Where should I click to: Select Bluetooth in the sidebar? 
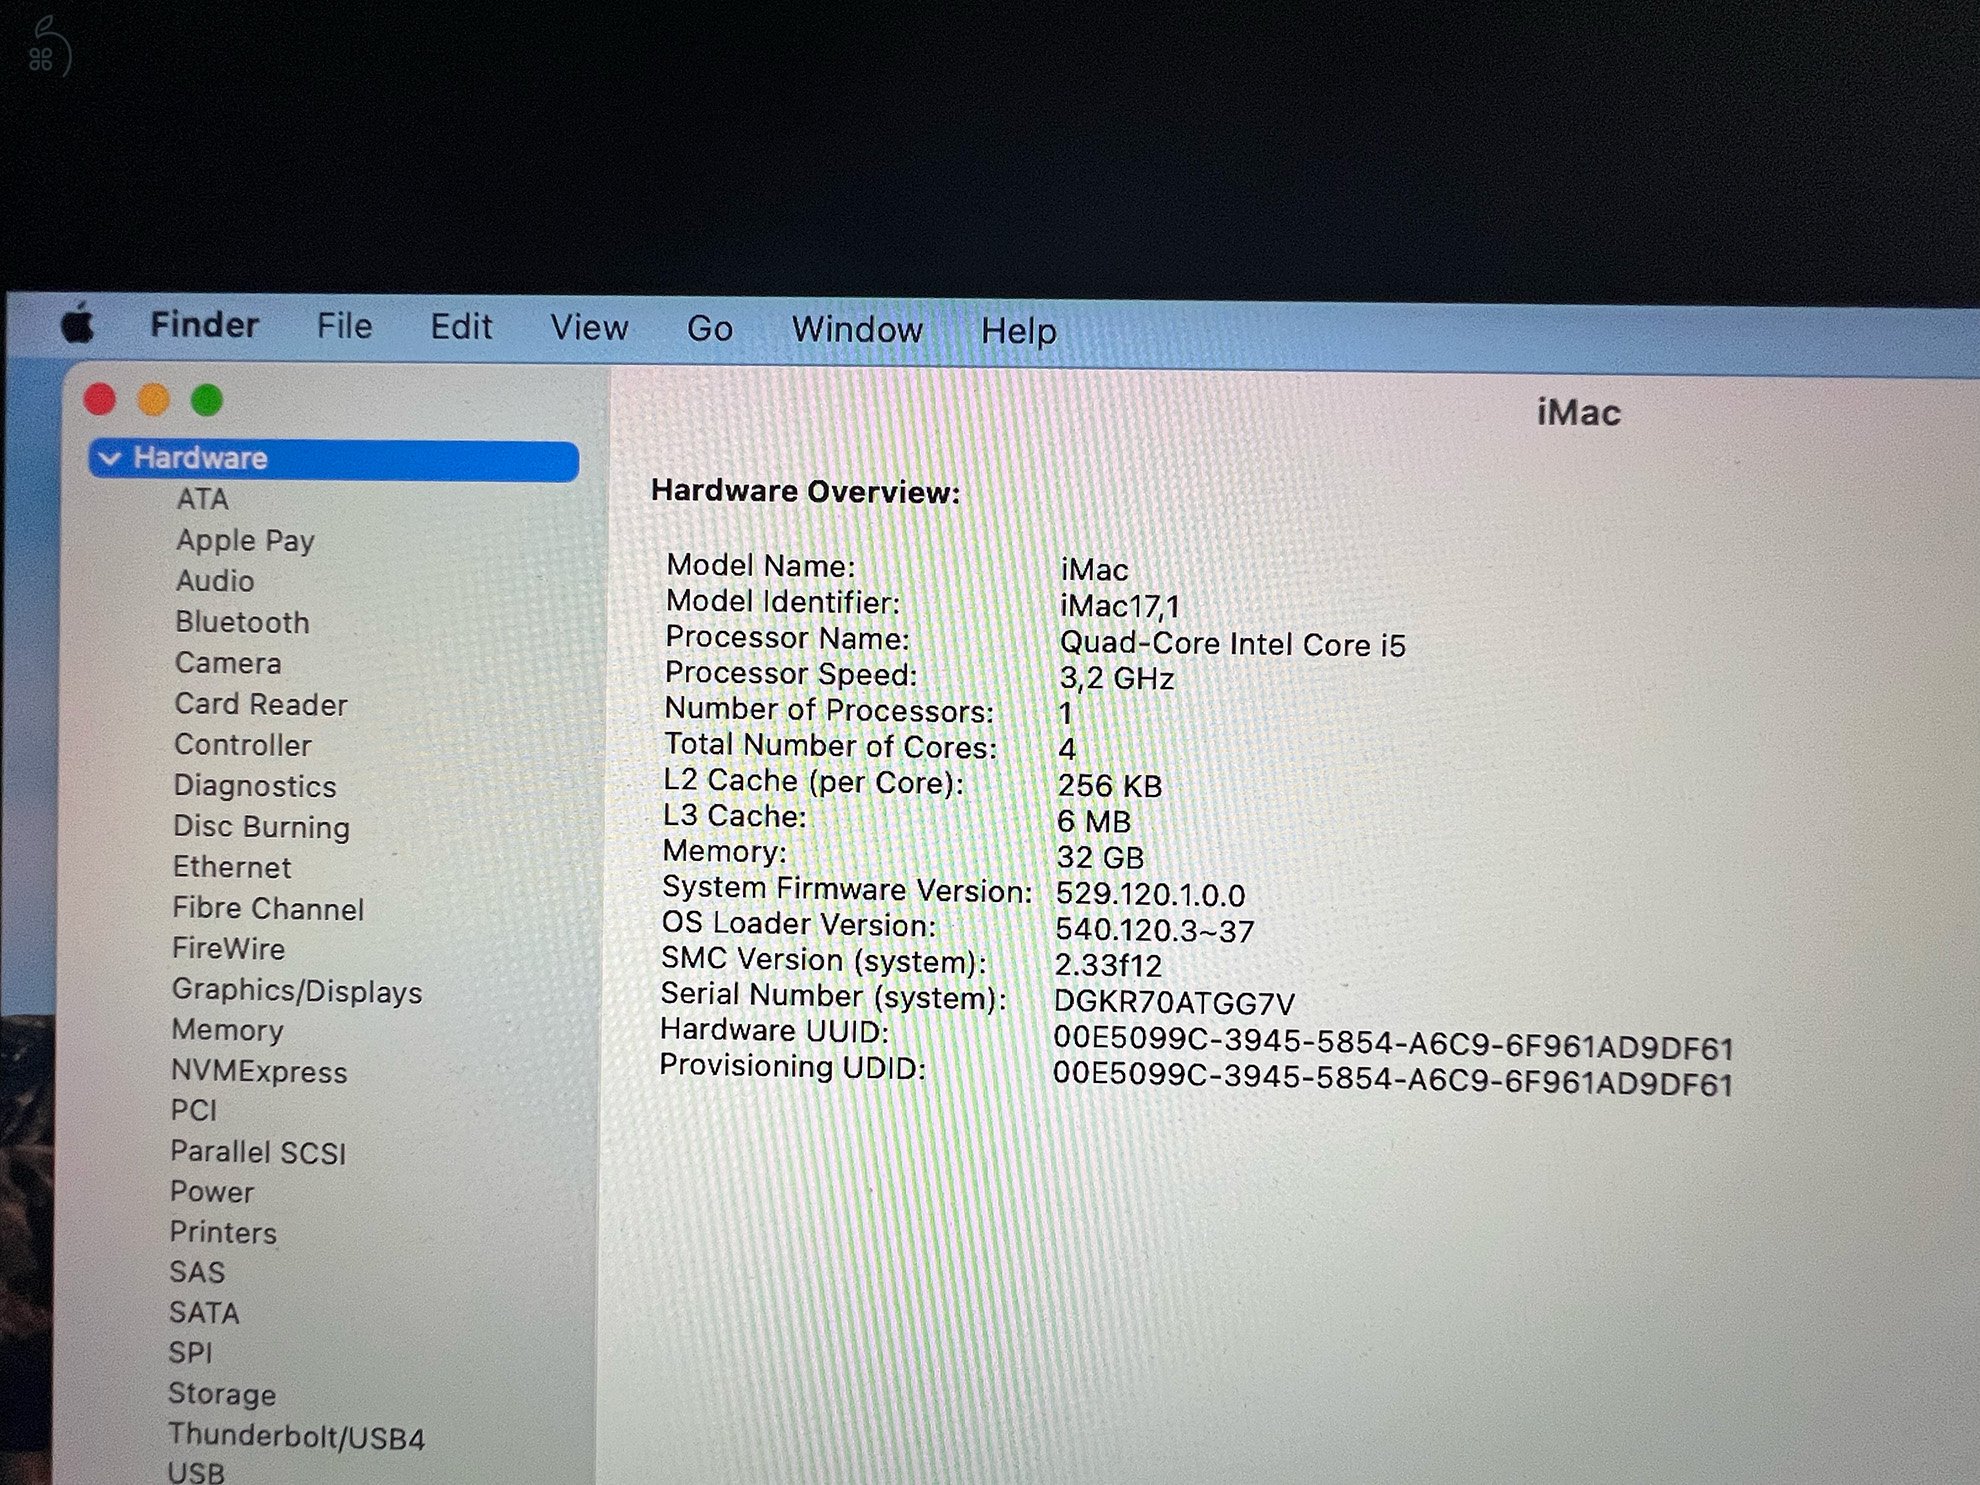click(242, 622)
